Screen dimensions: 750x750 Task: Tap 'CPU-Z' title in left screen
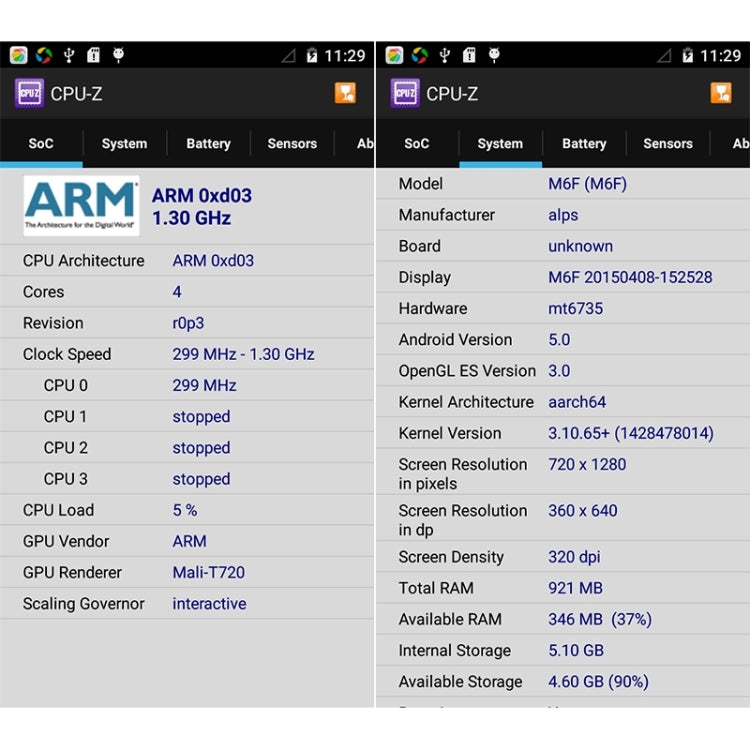[x=77, y=94]
